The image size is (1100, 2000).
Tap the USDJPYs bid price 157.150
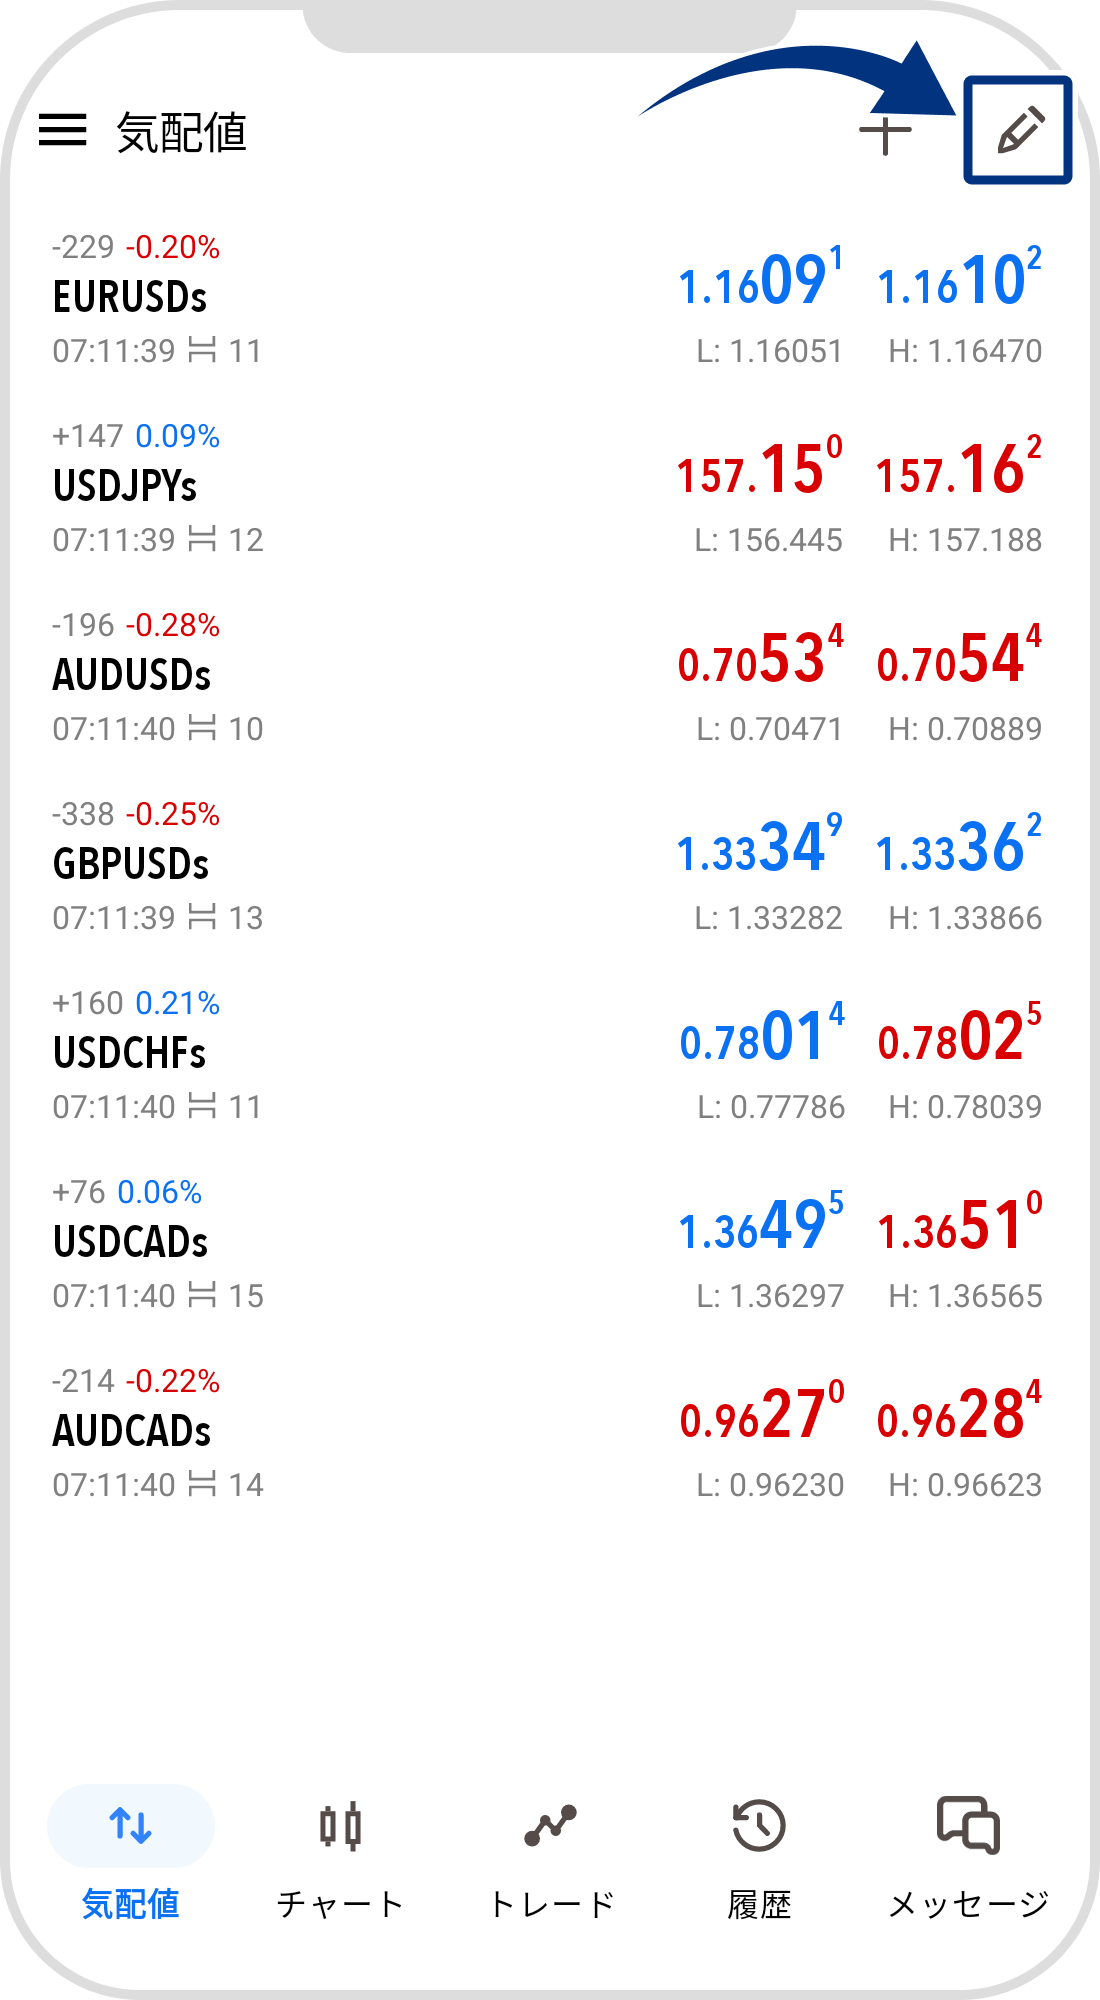(x=760, y=470)
